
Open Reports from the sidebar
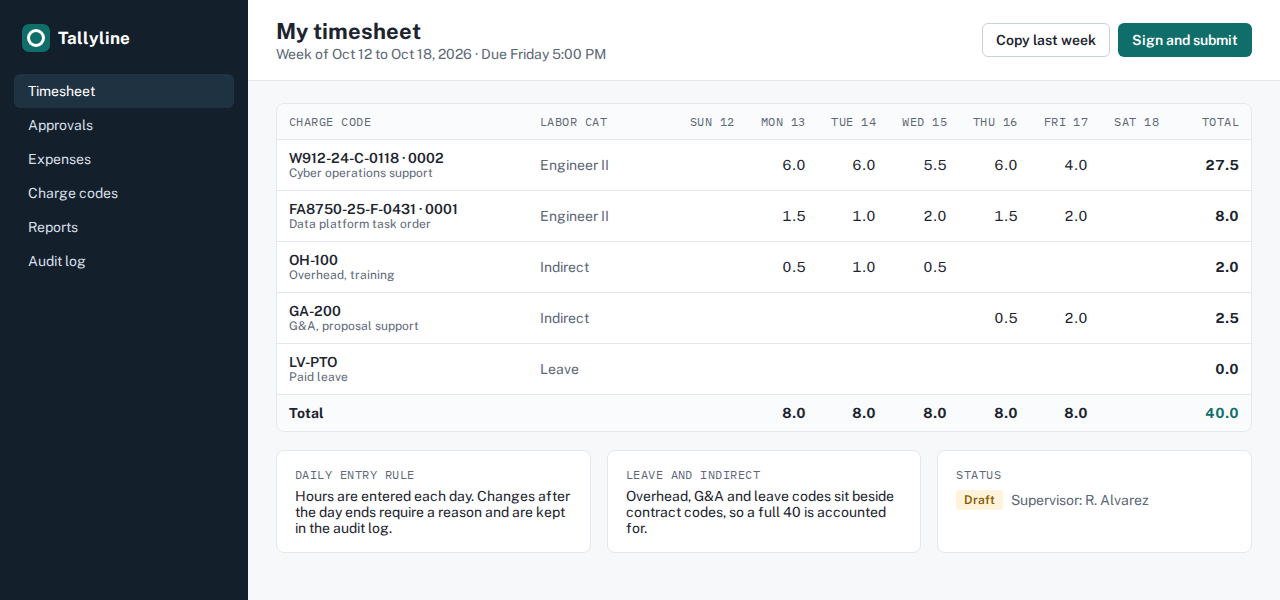(124, 227)
